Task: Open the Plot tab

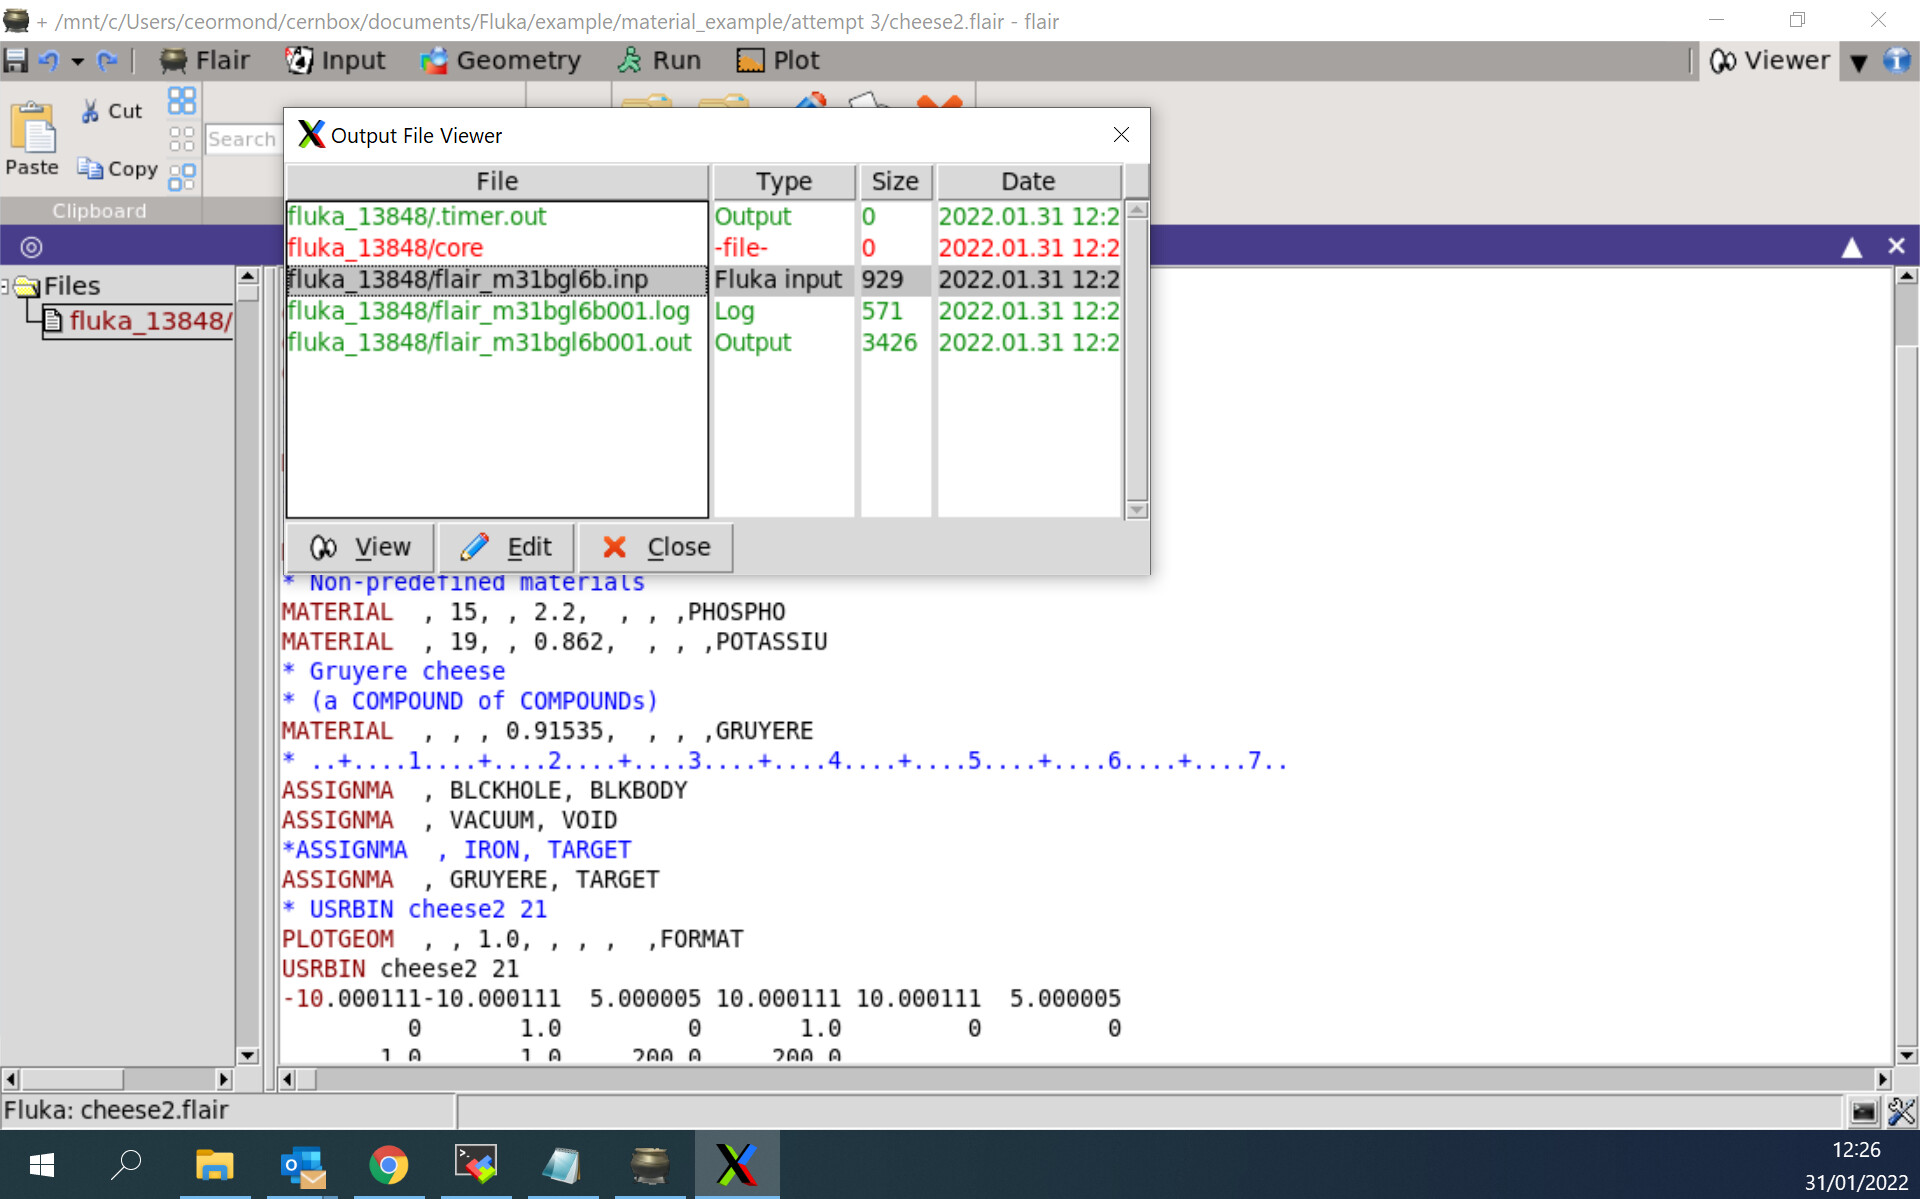Action: pyautogui.click(x=778, y=61)
